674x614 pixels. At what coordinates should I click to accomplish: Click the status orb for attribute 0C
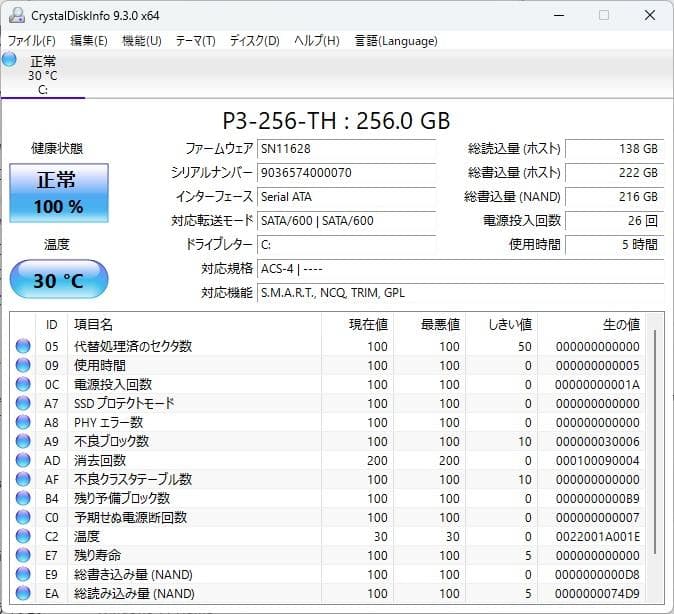pos(23,384)
